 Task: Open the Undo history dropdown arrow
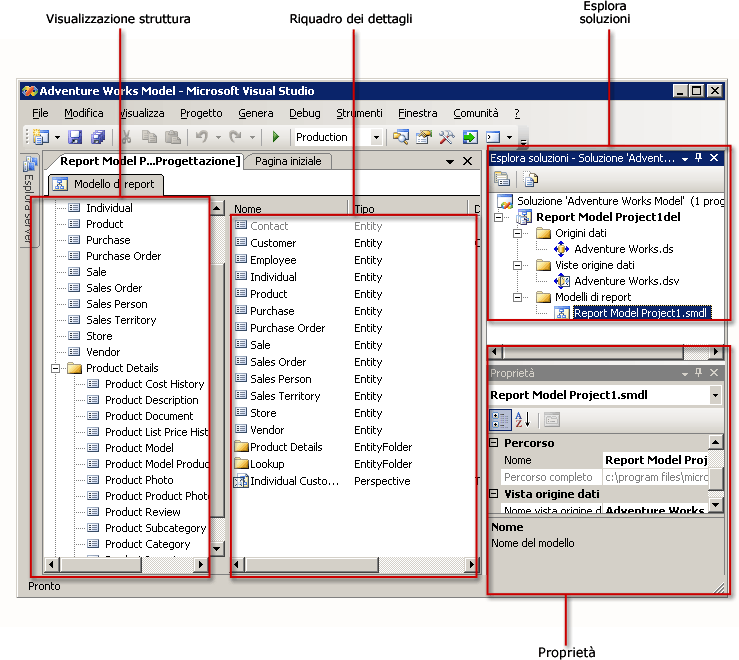point(218,138)
